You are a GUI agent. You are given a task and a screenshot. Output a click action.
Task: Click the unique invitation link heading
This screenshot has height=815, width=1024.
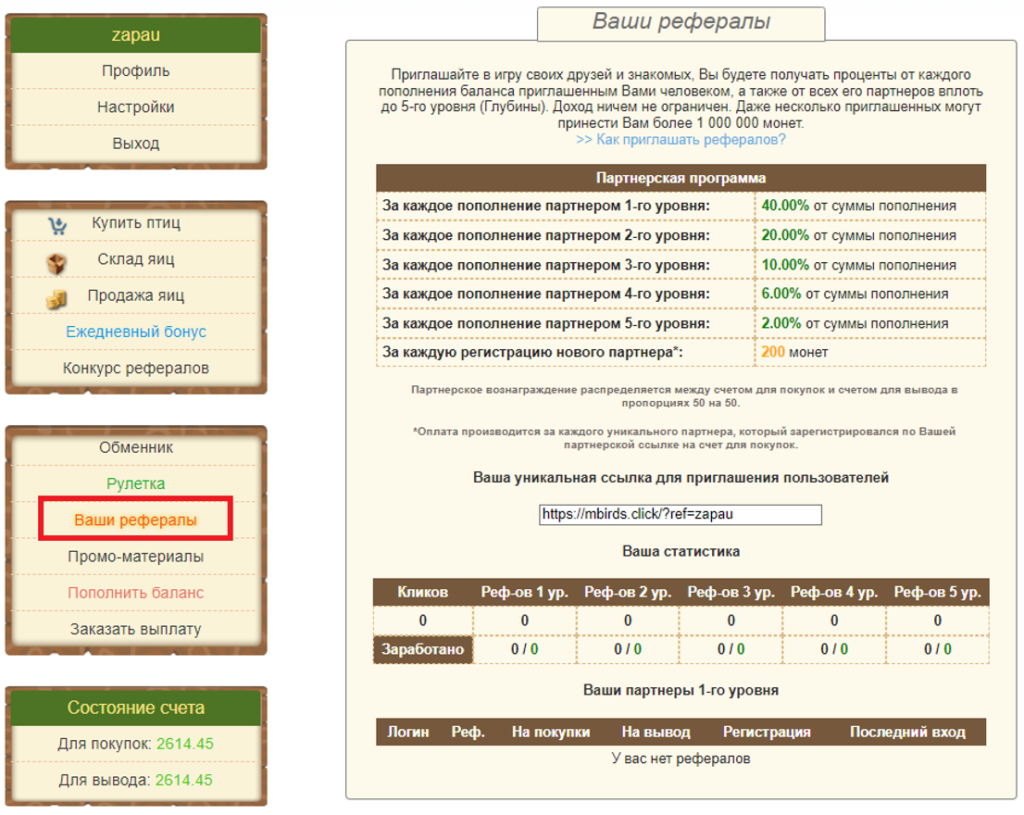coord(680,478)
